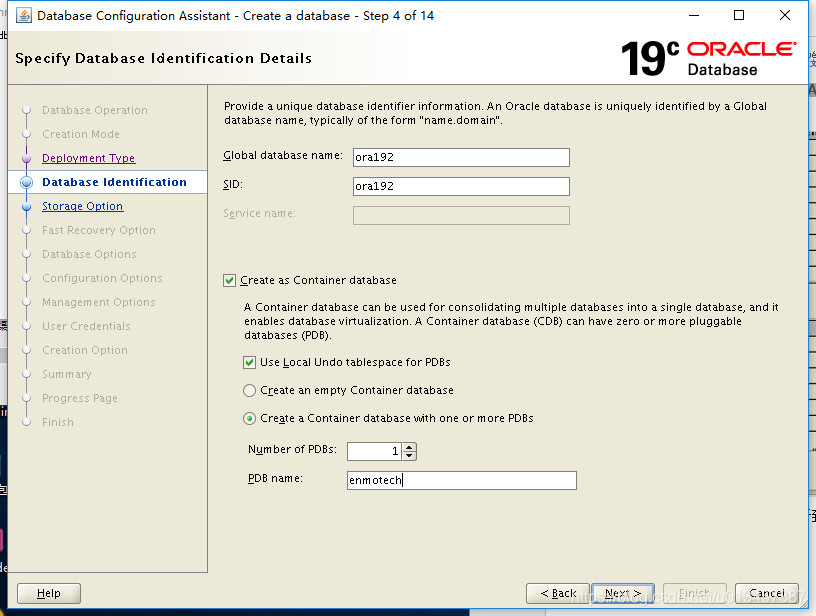Select Database Identification step in sidebar
Image resolution: width=816 pixels, height=616 pixels.
point(114,182)
